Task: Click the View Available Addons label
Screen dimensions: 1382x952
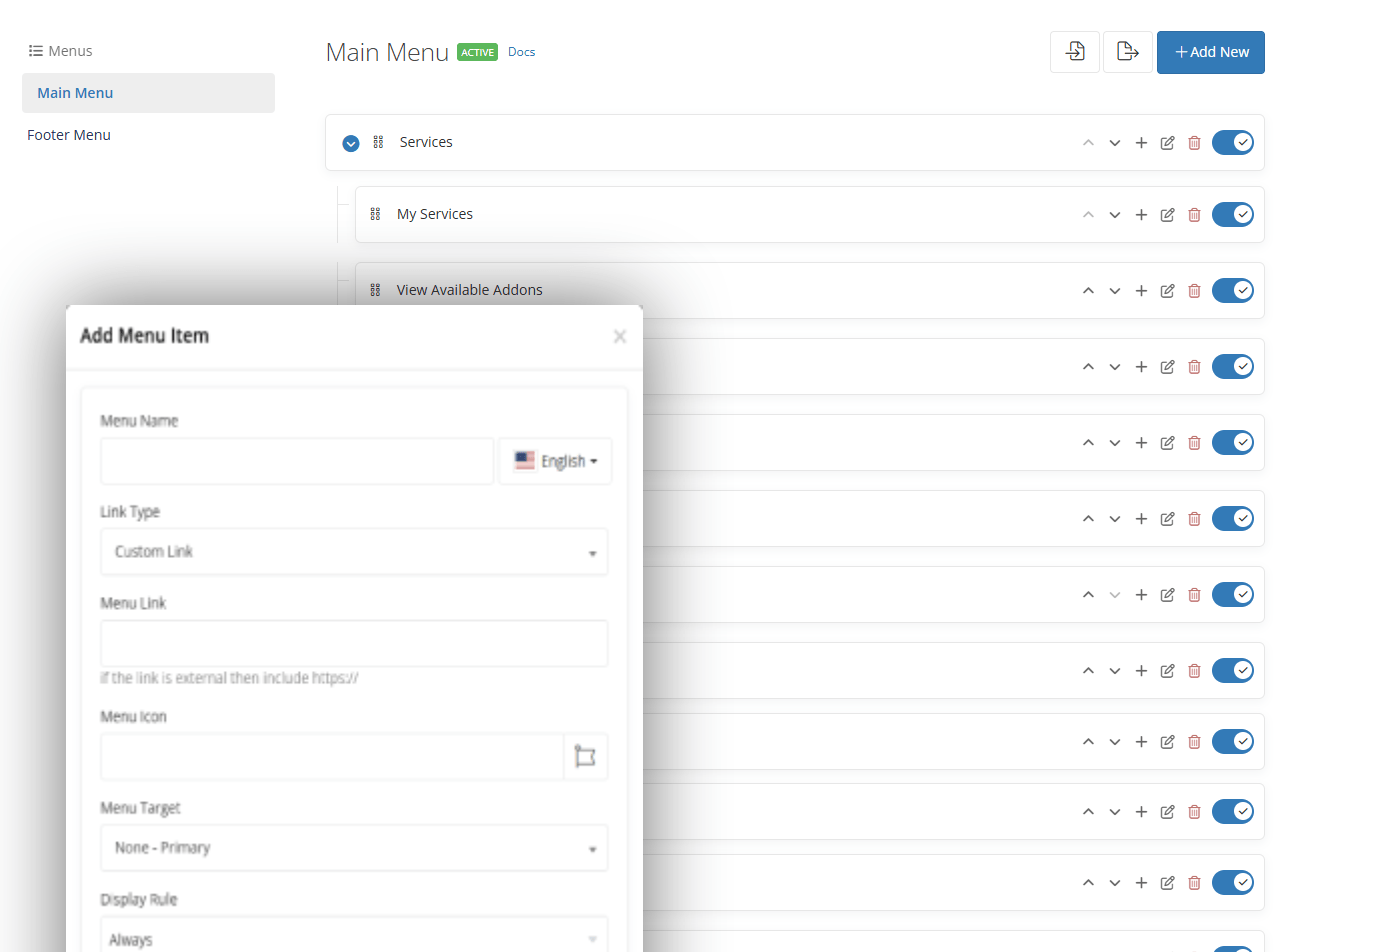Action: [469, 290]
